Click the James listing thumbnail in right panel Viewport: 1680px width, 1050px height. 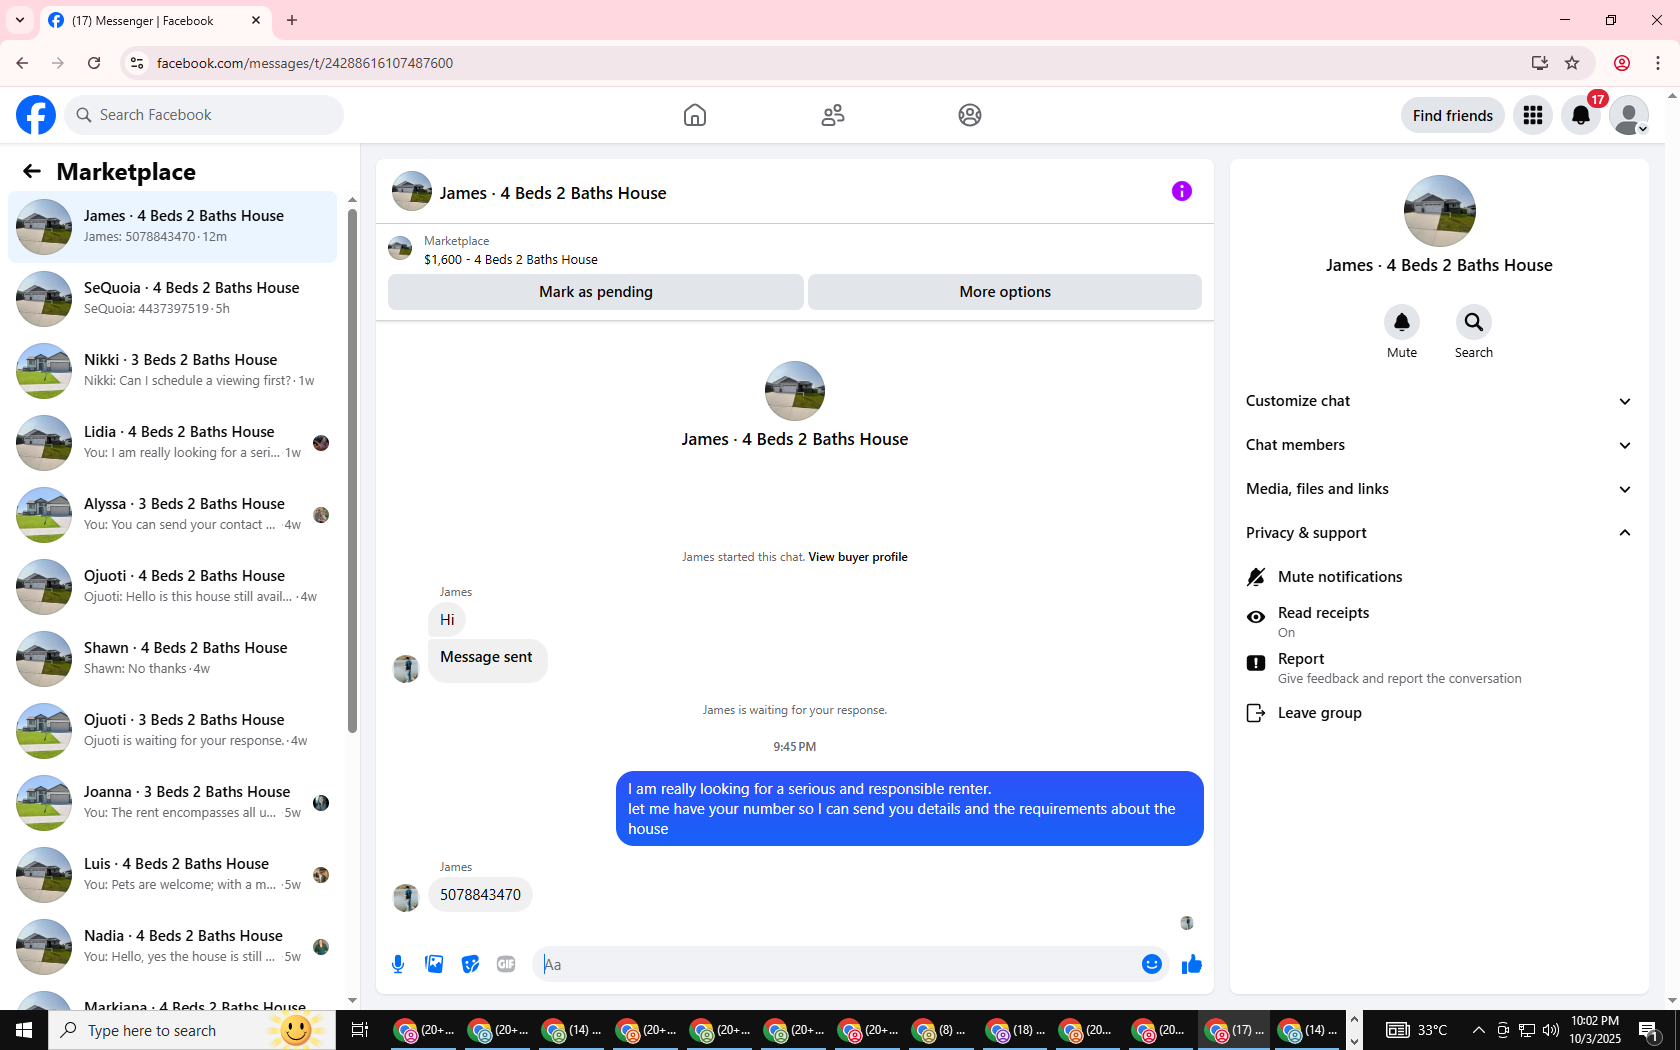click(1440, 211)
